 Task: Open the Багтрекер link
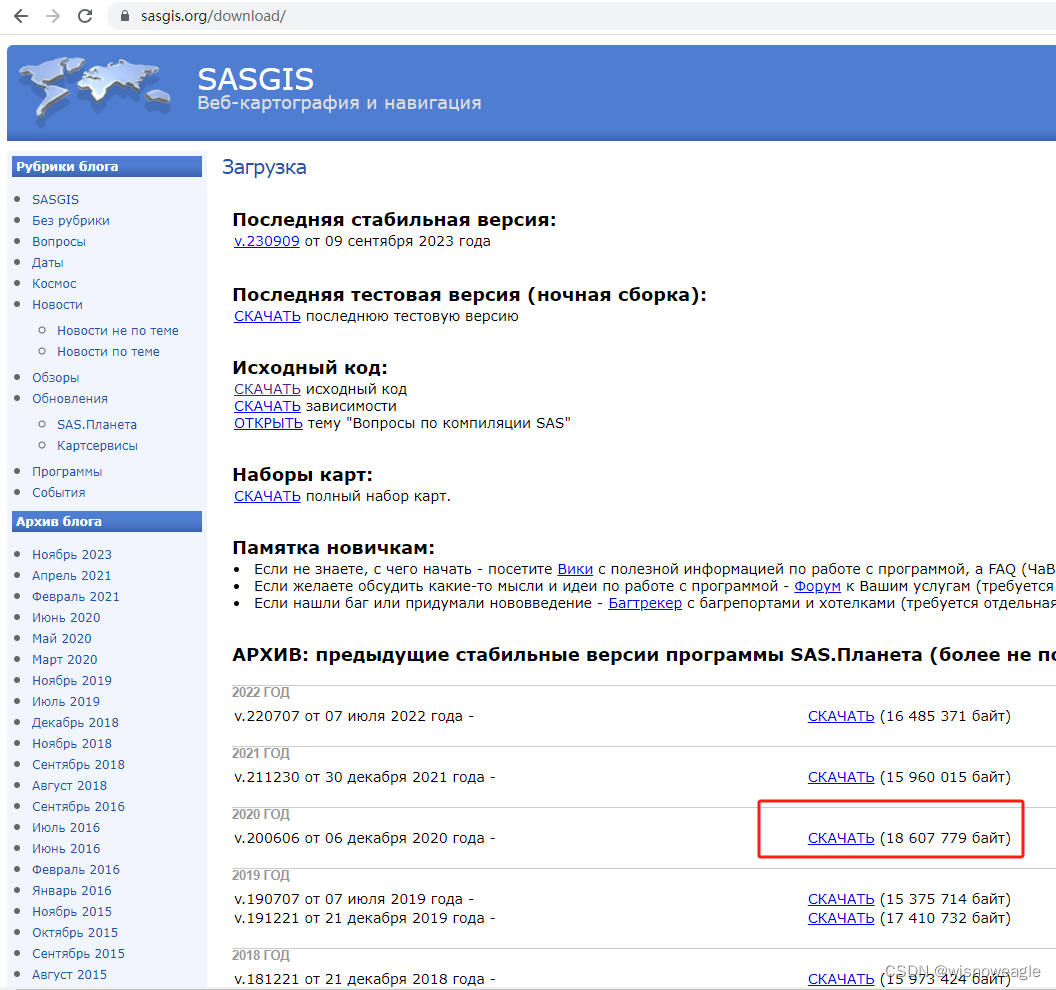(x=645, y=603)
